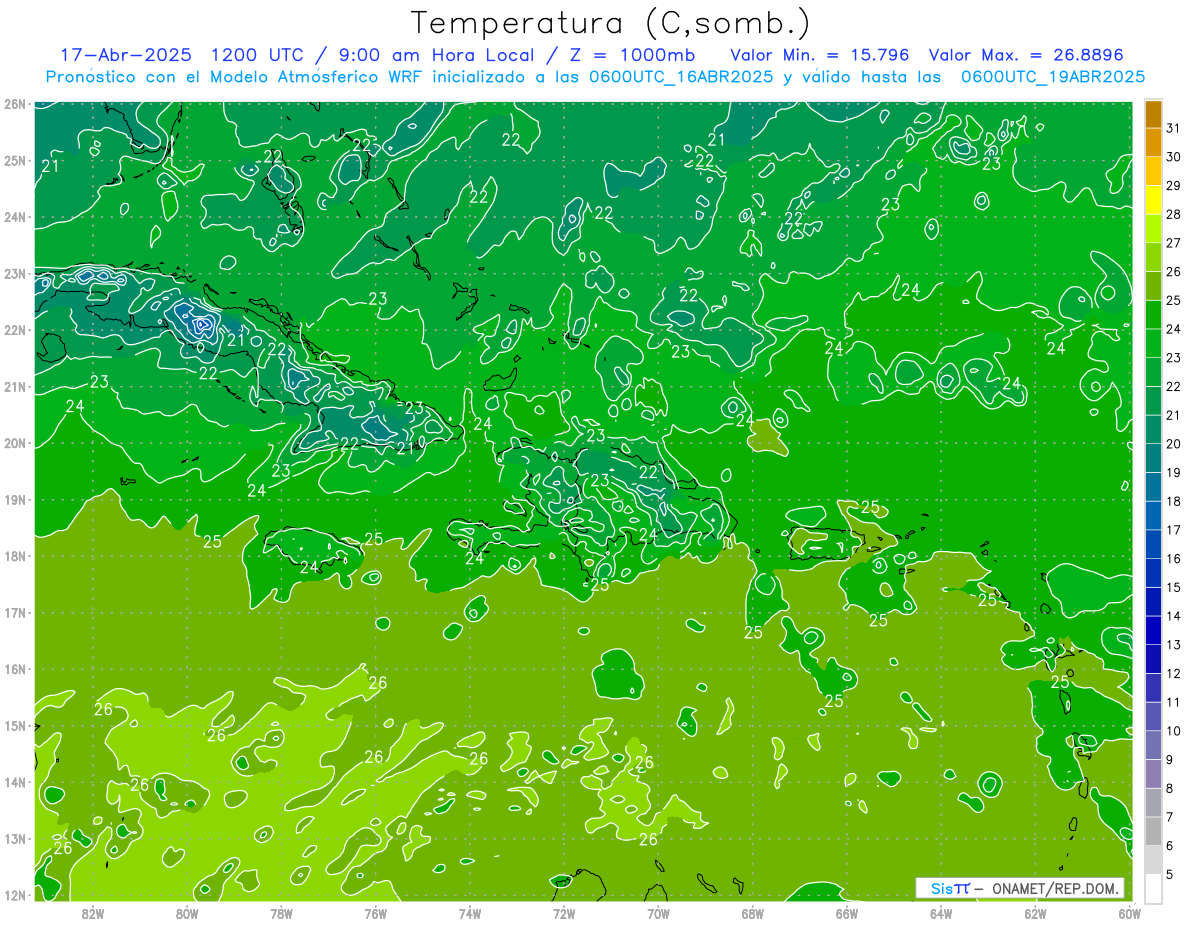
Task: Click the 72W longitude axis label
Action: point(564,913)
